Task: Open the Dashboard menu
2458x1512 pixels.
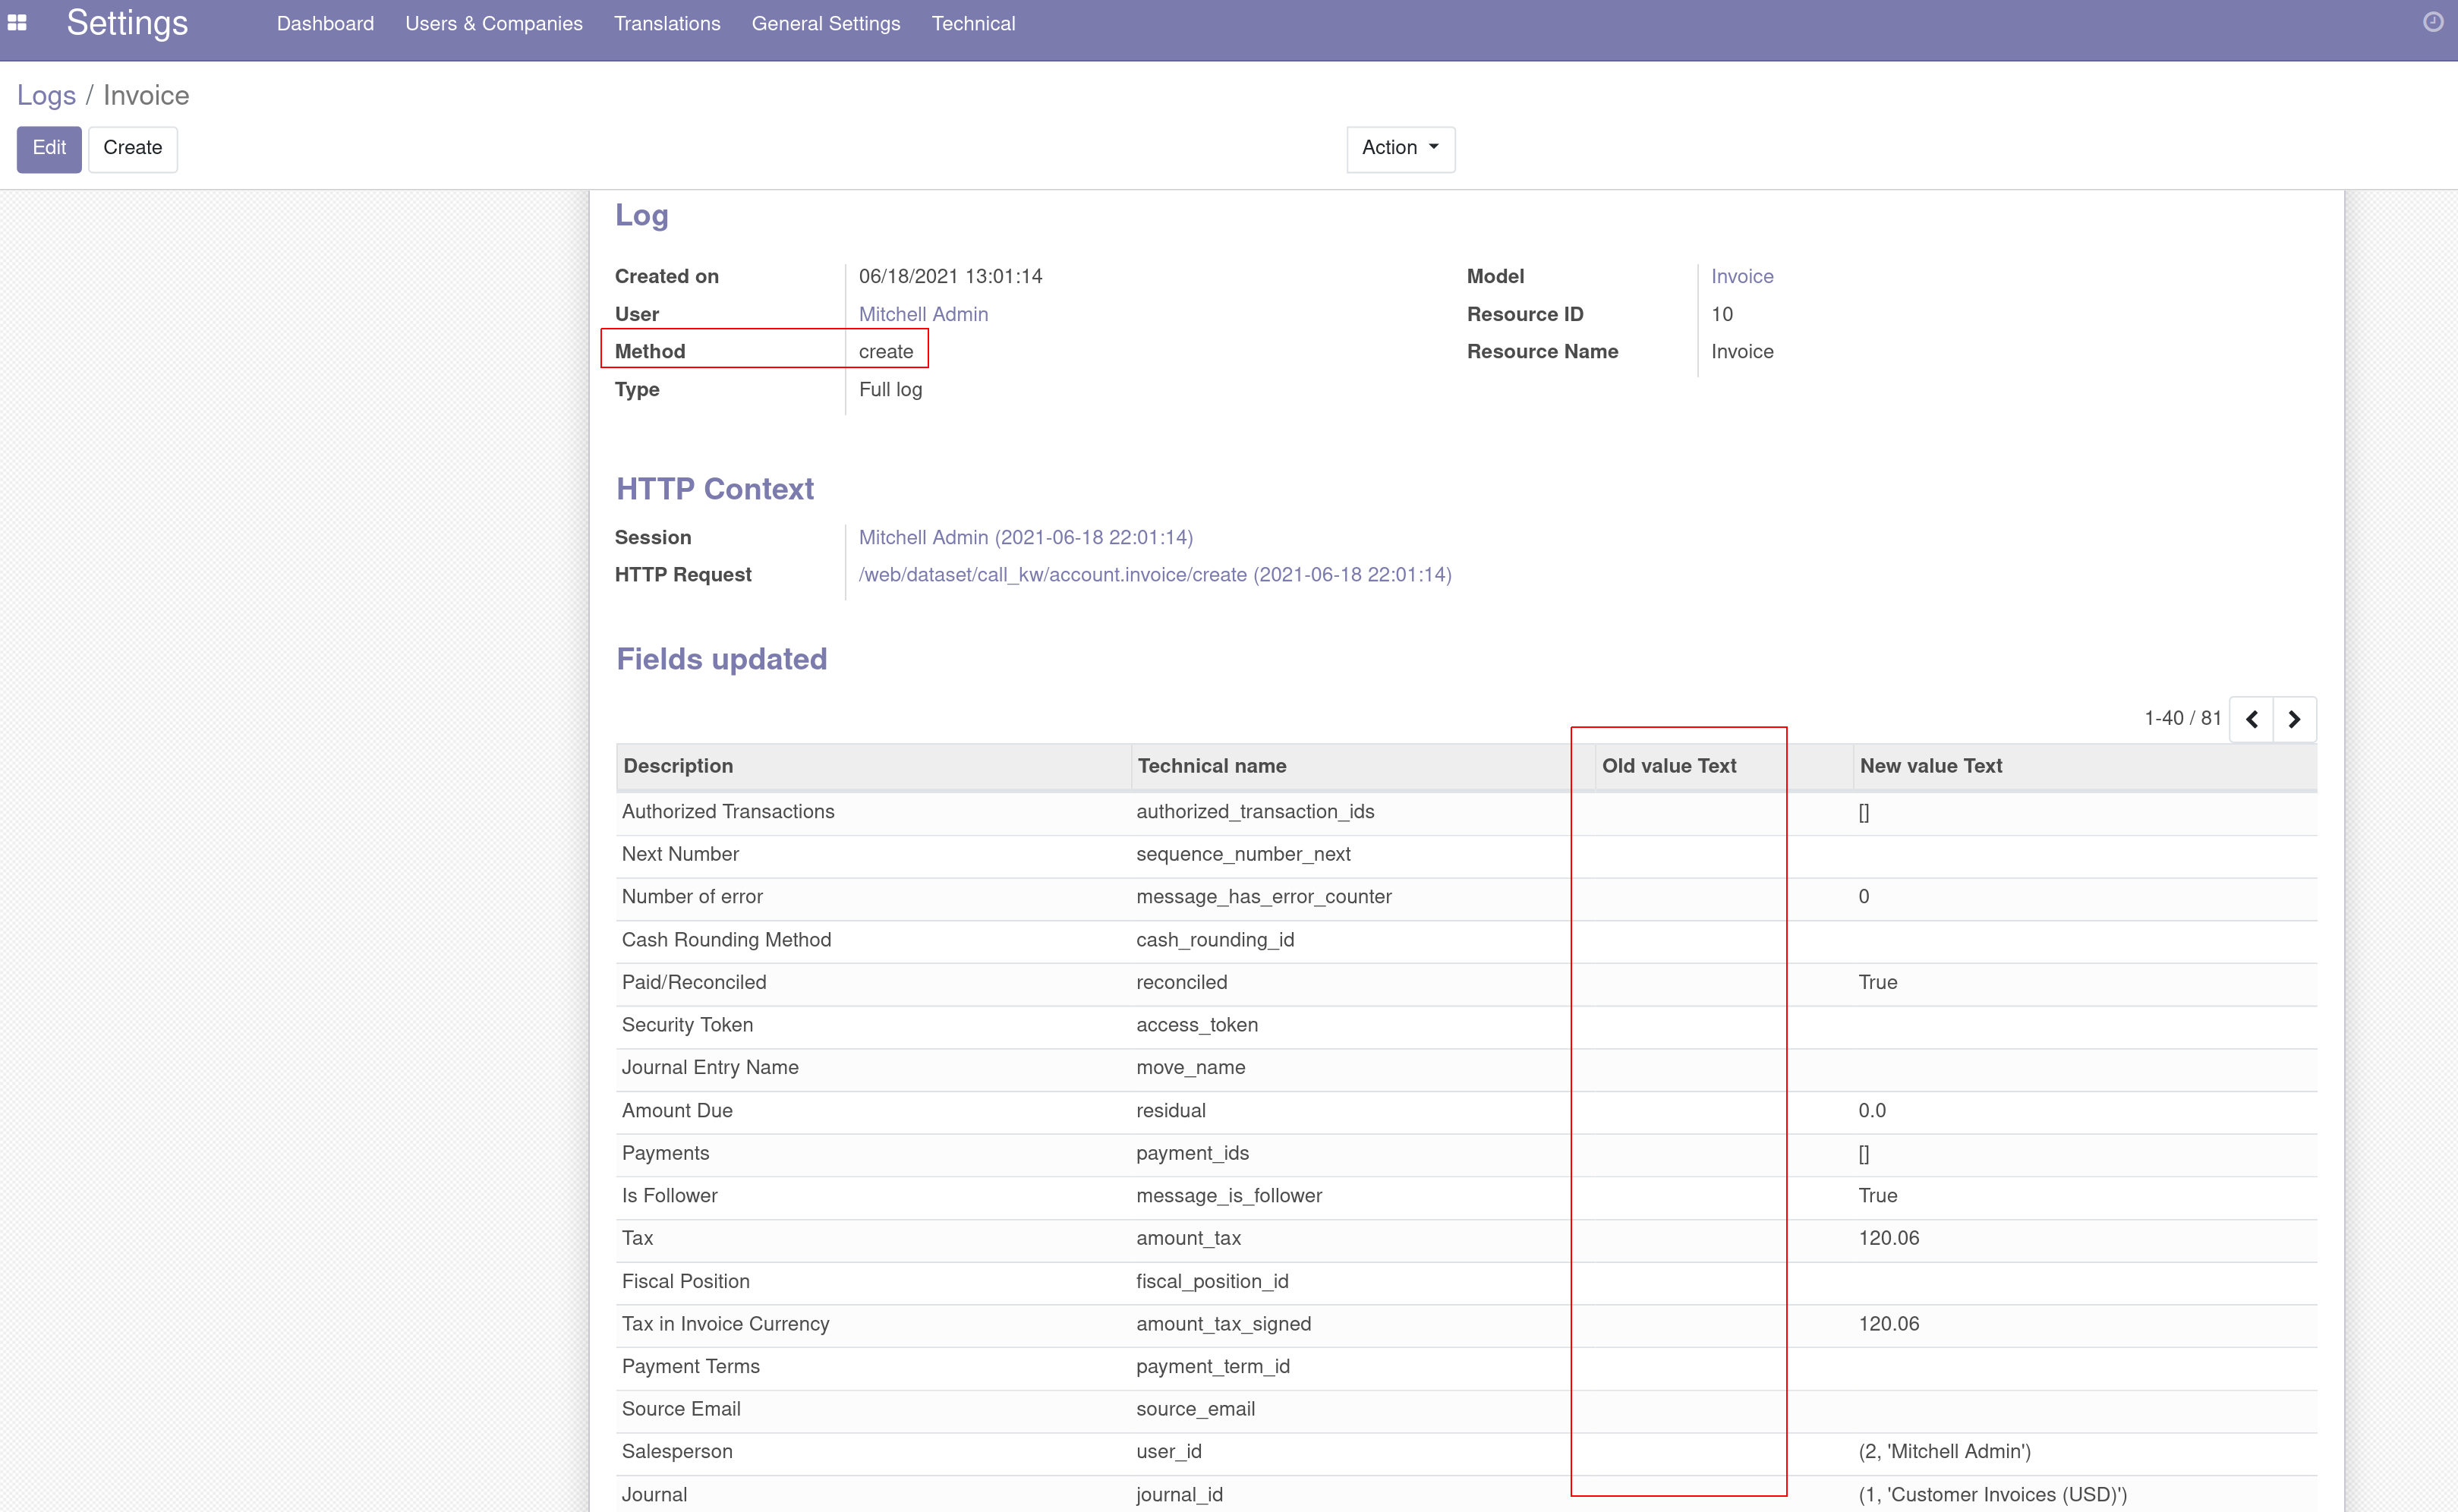Action: click(x=325, y=23)
